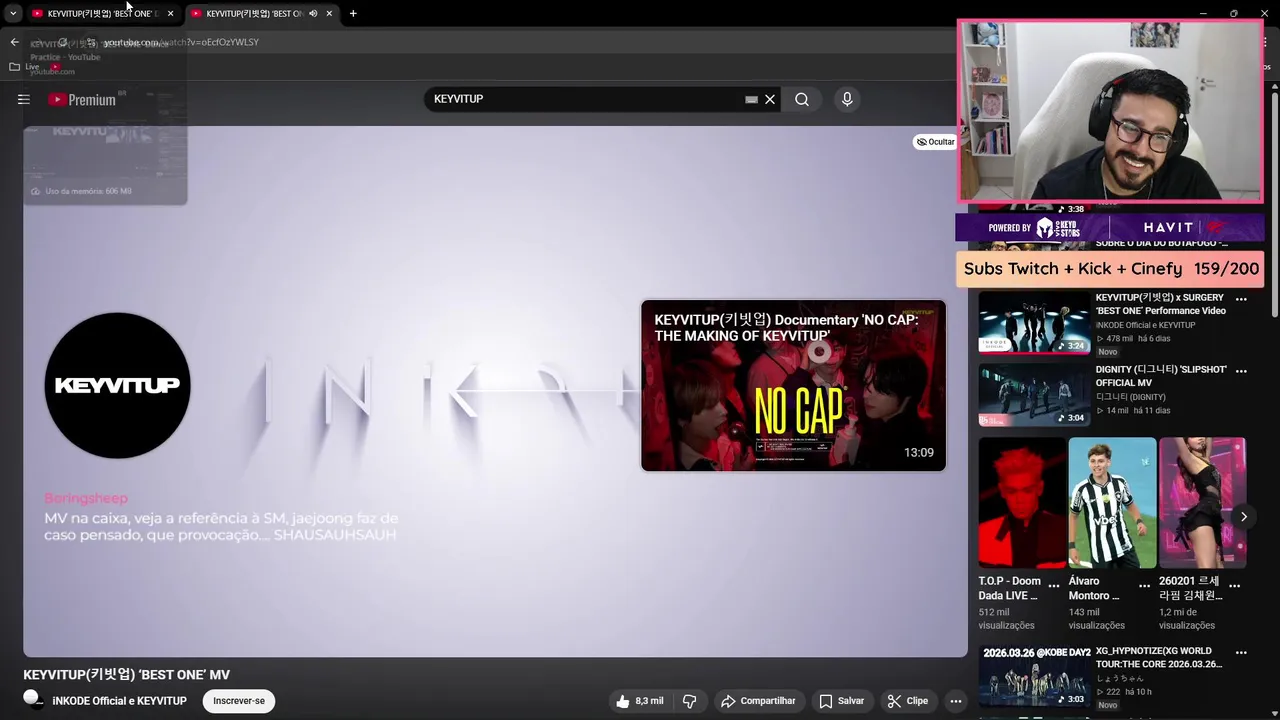This screenshot has height=720, width=1280.
Task: Start voice search with the microphone
Action: pos(847,99)
